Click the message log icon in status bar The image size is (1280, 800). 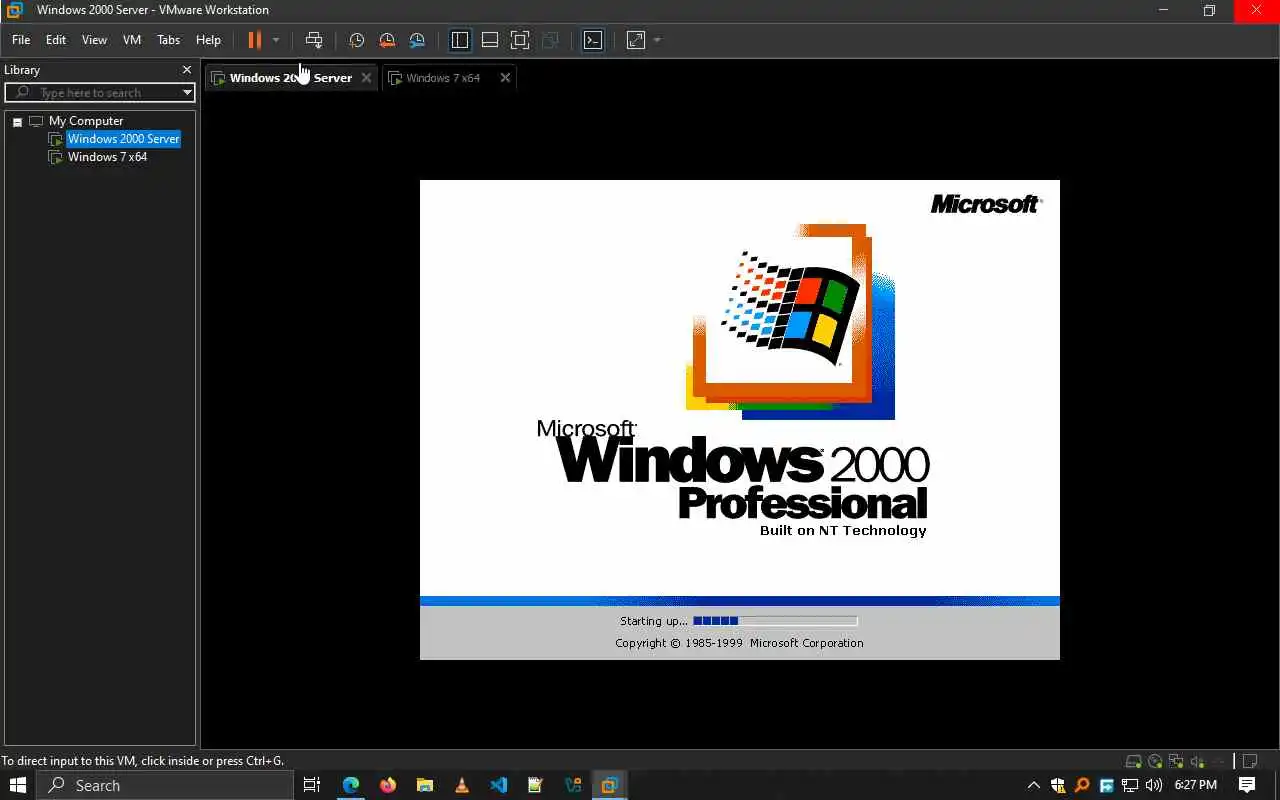(x=1250, y=761)
